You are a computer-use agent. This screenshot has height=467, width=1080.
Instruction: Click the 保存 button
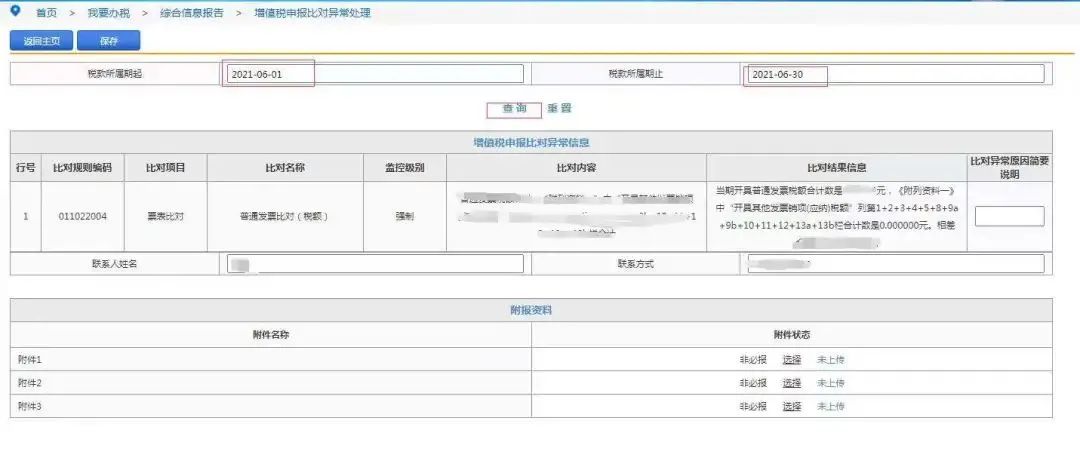(x=108, y=41)
